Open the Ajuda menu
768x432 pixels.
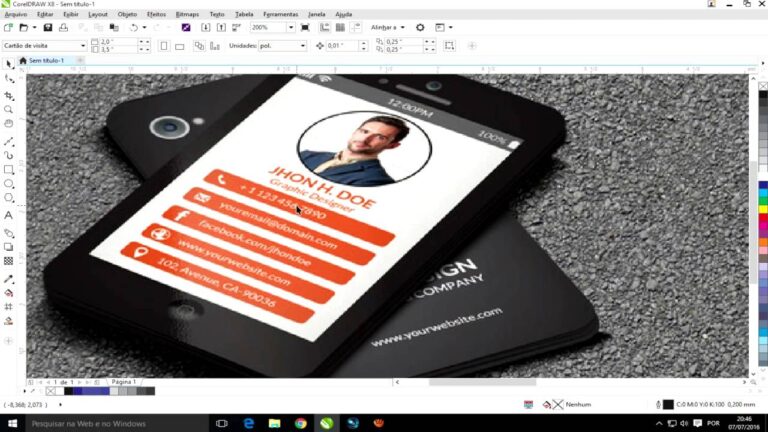click(x=343, y=14)
